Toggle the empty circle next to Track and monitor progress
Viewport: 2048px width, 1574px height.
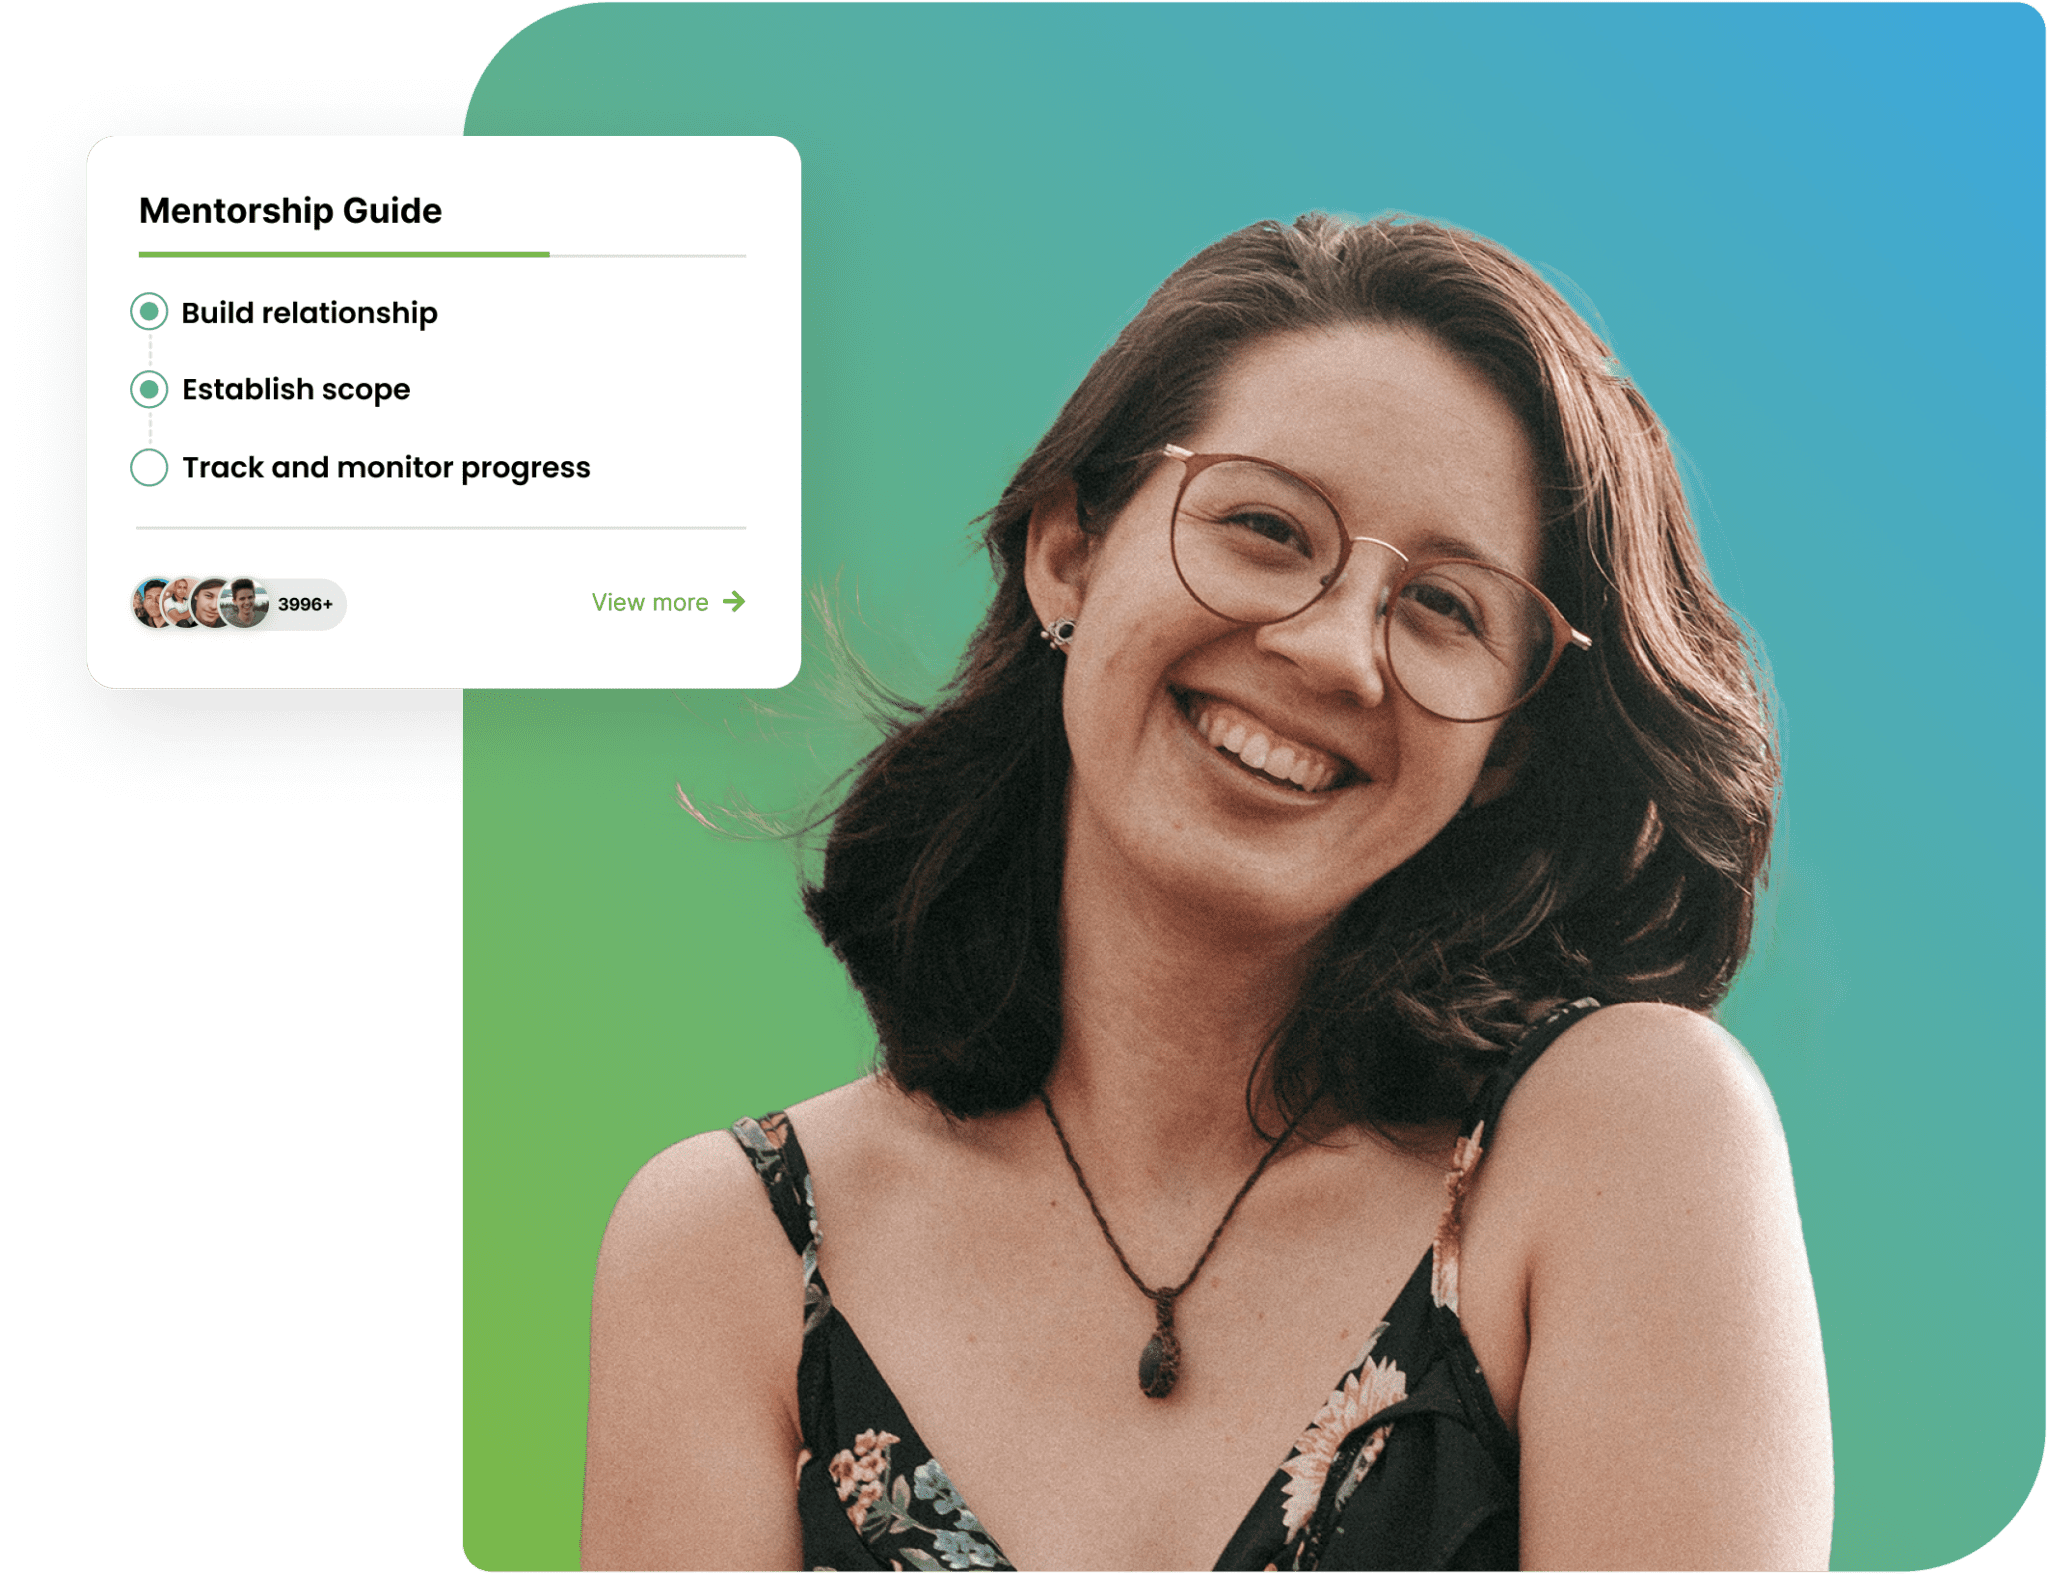[148, 466]
